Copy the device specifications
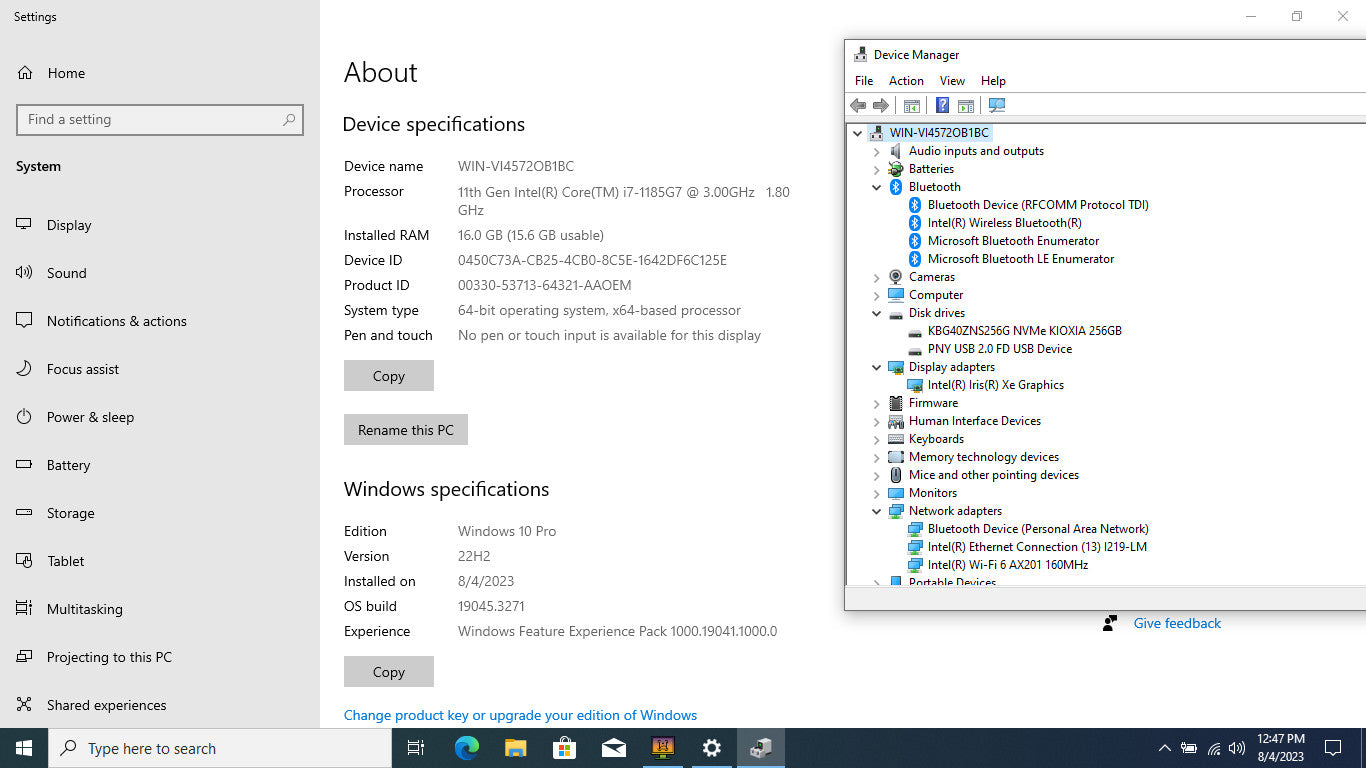Image resolution: width=1366 pixels, height=768 pixels. click(x=389, y=376)
